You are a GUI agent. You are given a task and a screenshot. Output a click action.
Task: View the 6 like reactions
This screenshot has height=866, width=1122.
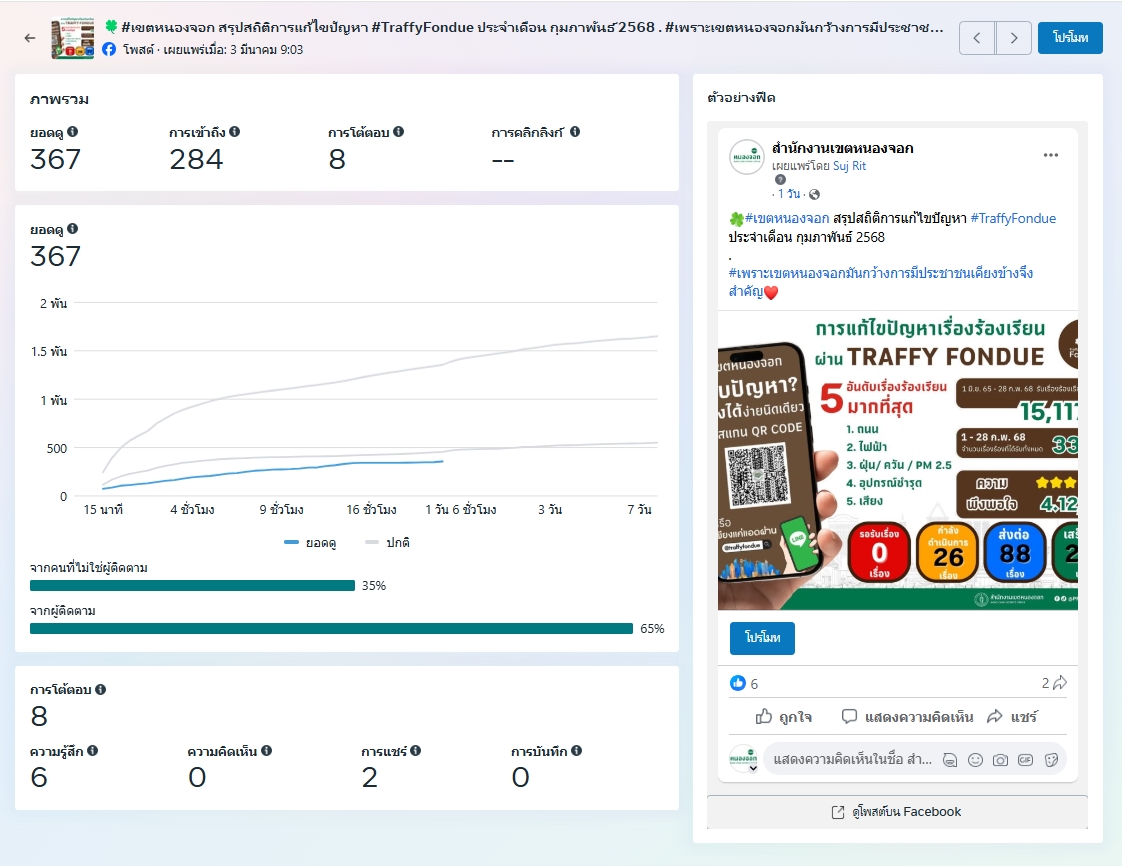click(743, 683)
